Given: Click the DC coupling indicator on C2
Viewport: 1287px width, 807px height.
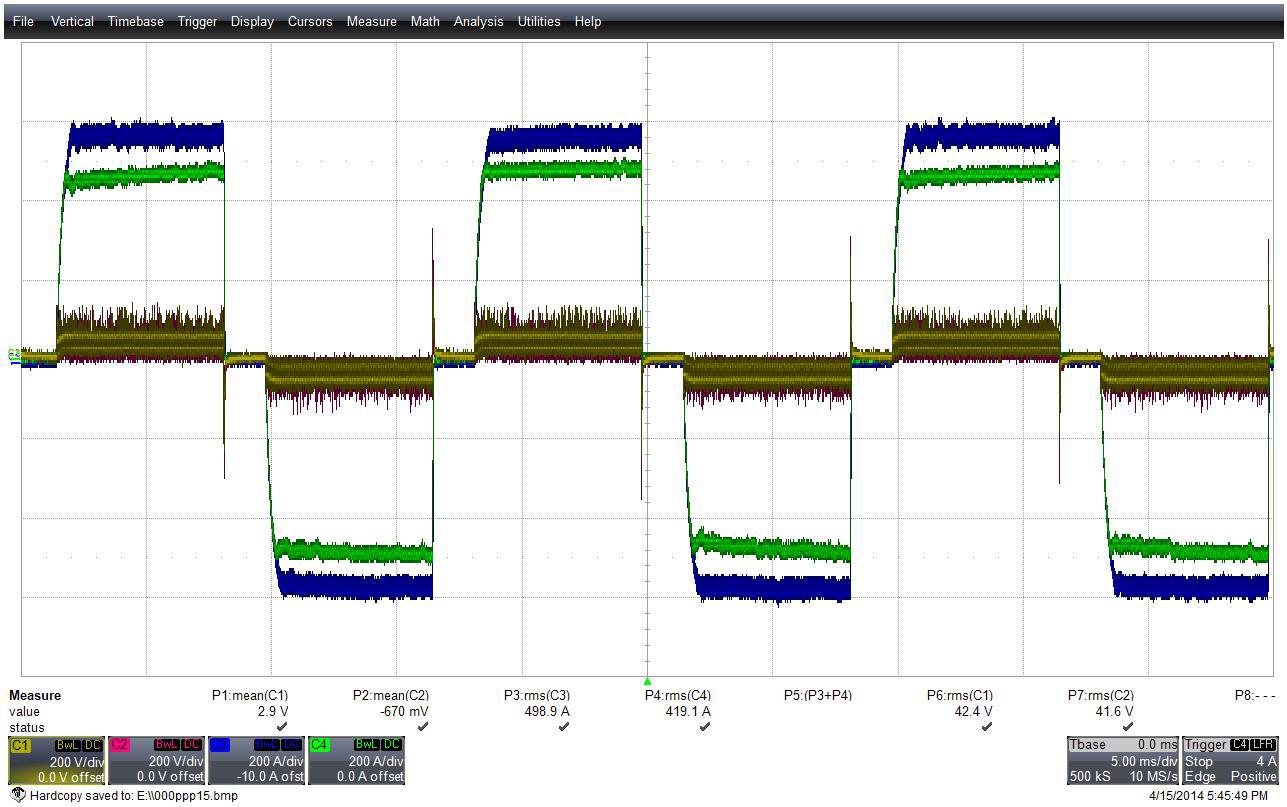Looking at the screenshot, I should (193, 745).
